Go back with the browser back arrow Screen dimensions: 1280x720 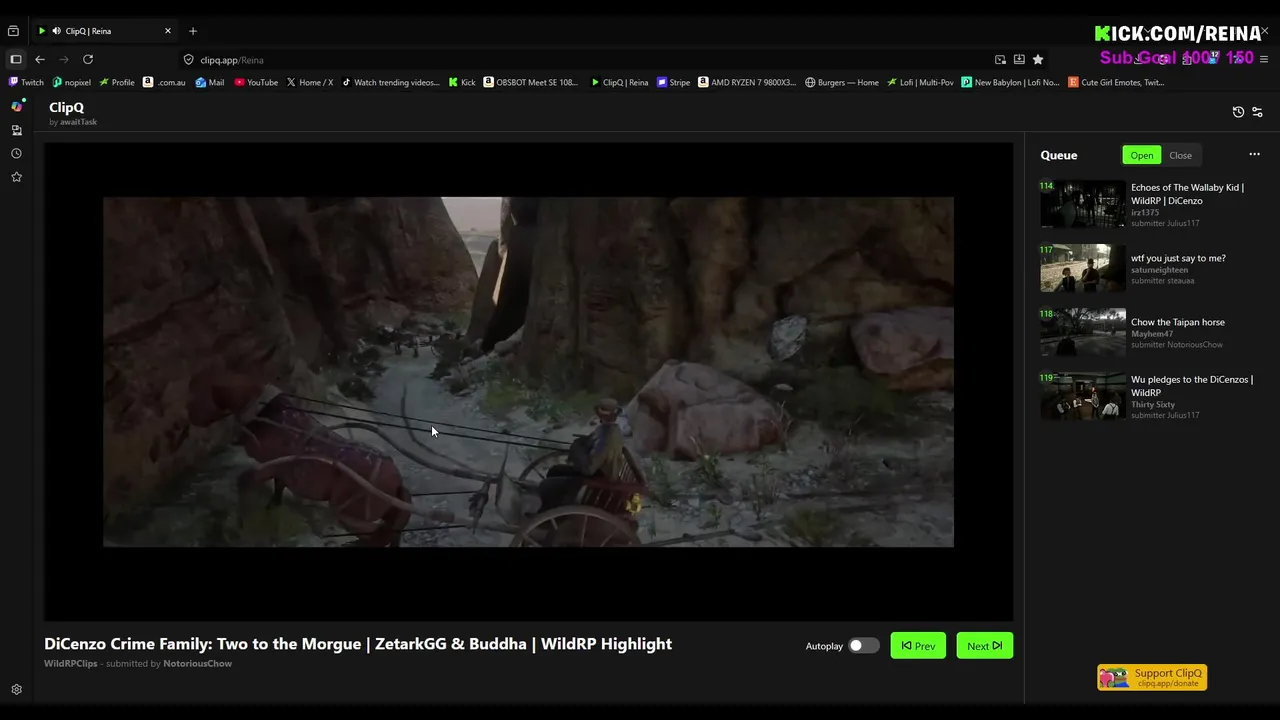click(x=40, y=60)
